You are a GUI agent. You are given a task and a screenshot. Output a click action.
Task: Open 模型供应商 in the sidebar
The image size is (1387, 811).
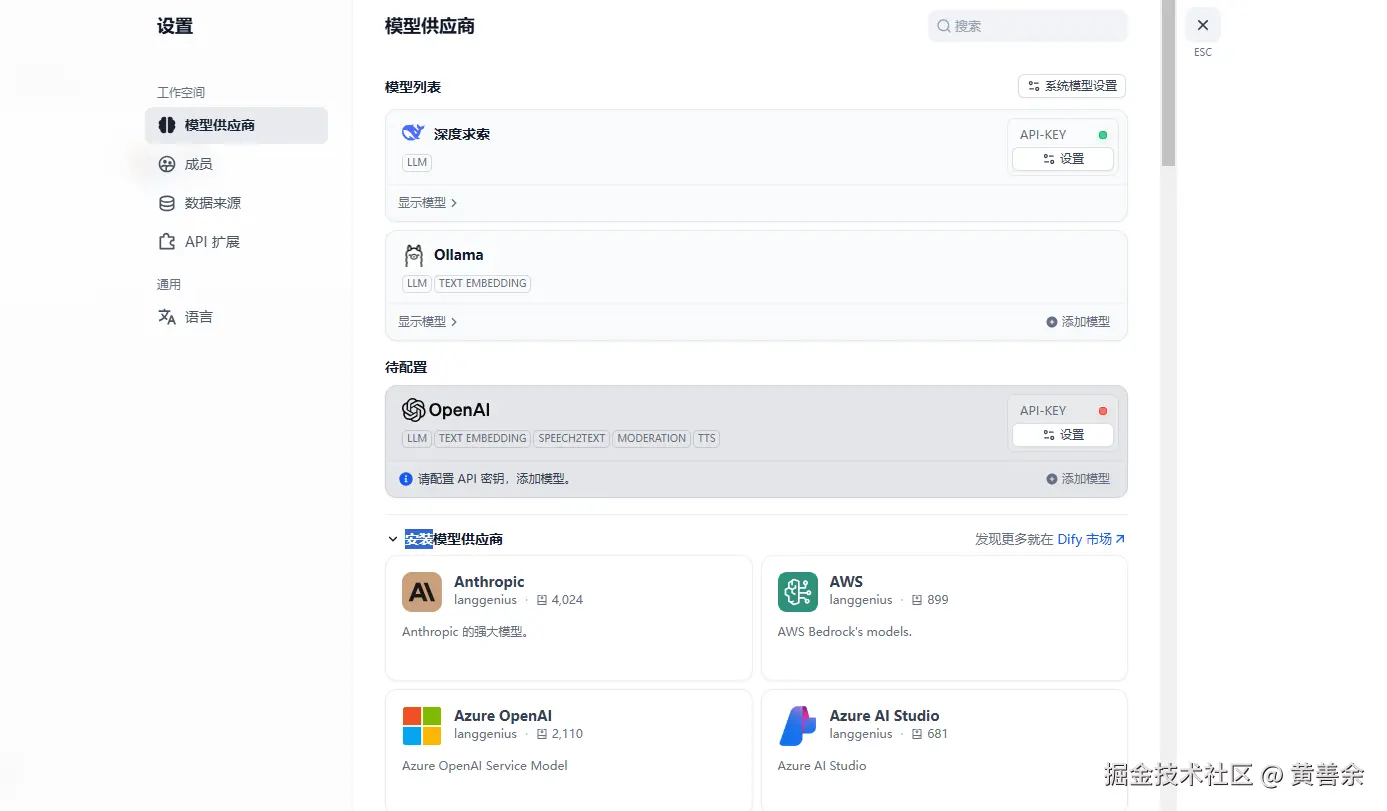tap(237, 125)
